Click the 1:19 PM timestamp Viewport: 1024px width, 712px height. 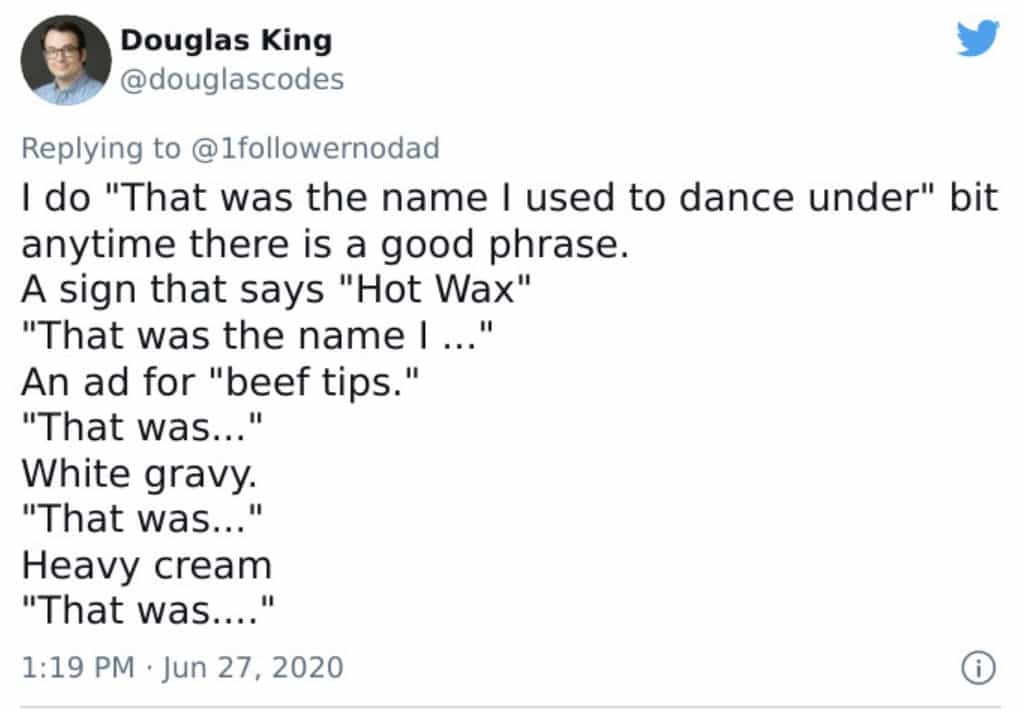(x=77, y=666)
